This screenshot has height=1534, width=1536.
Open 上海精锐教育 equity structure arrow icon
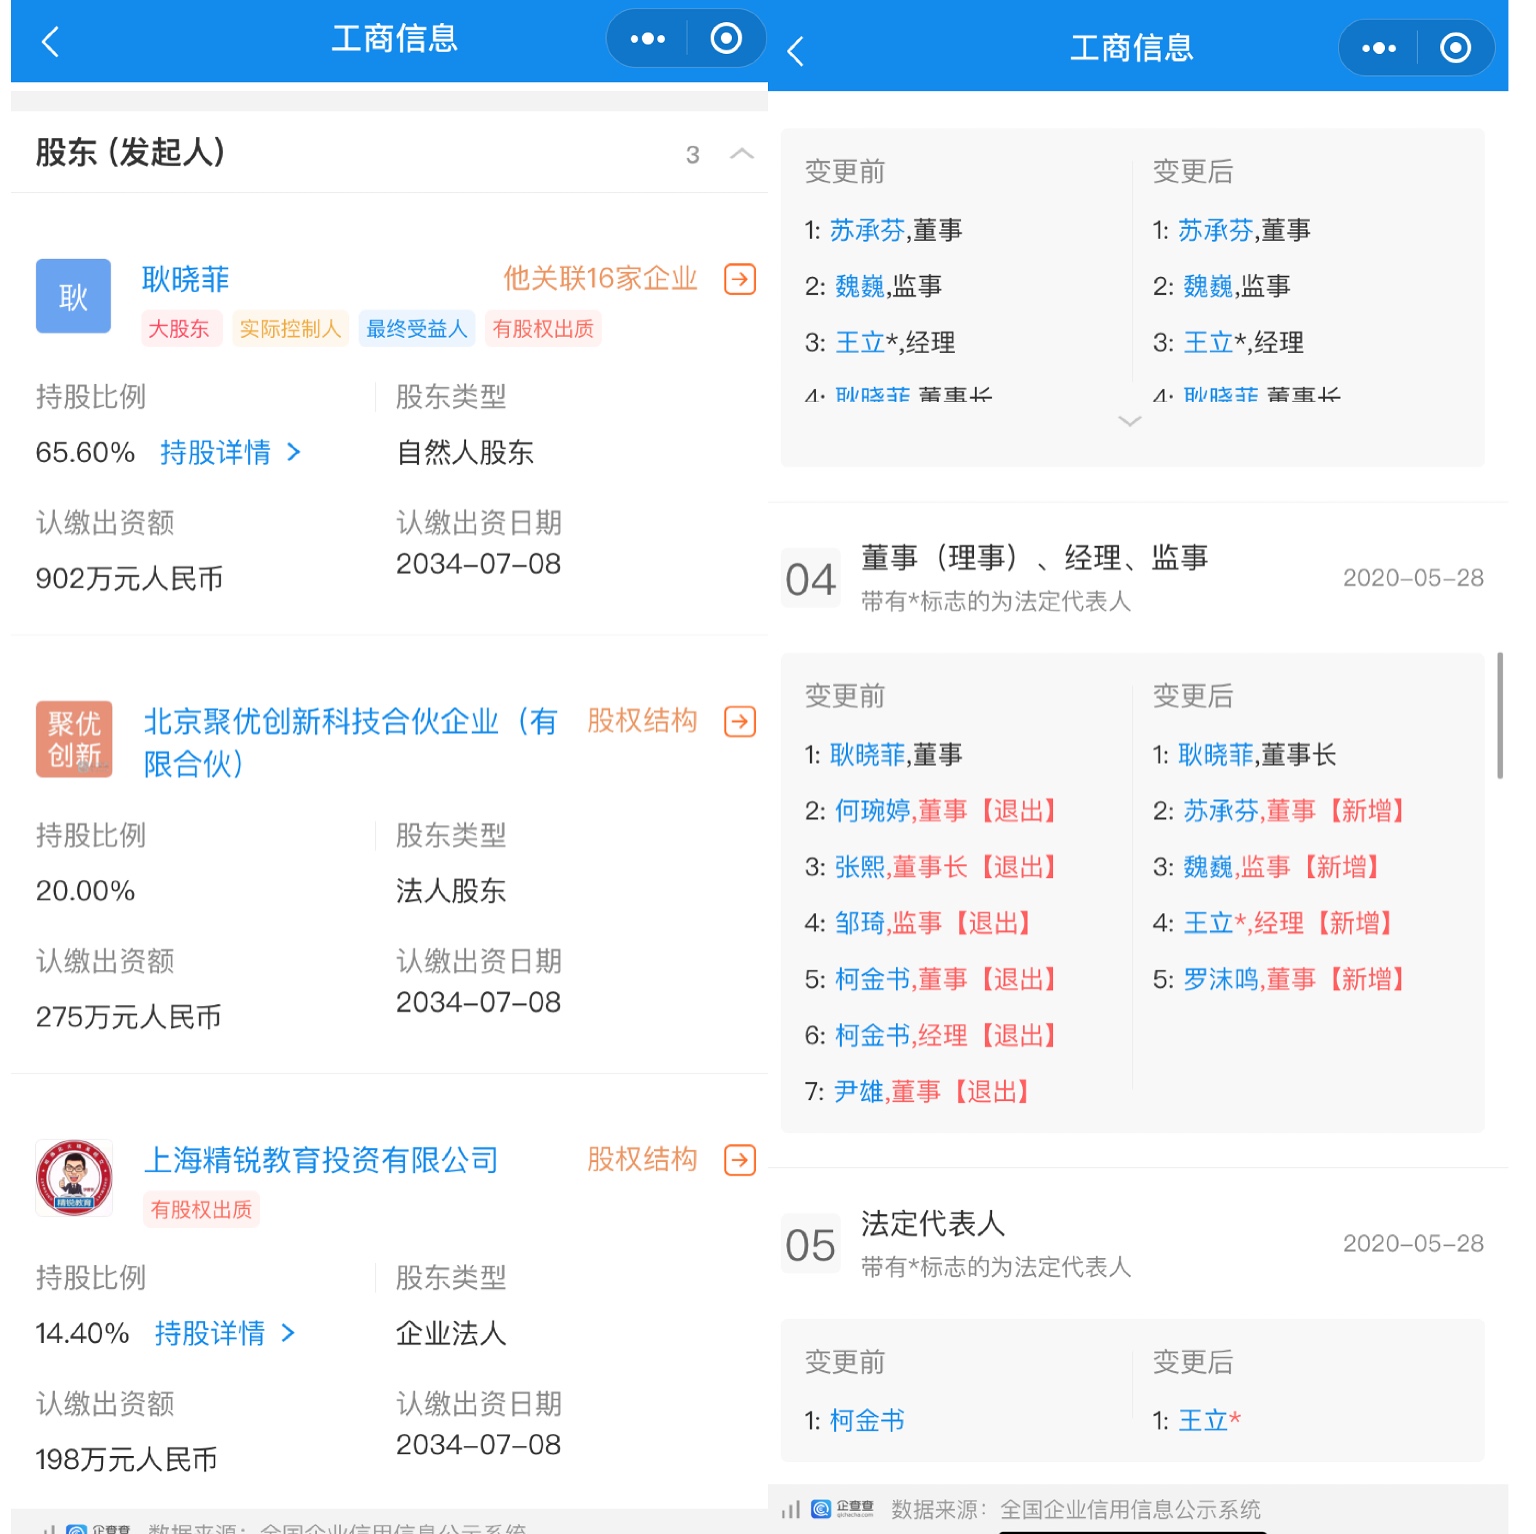click(x=739, y=1160)
